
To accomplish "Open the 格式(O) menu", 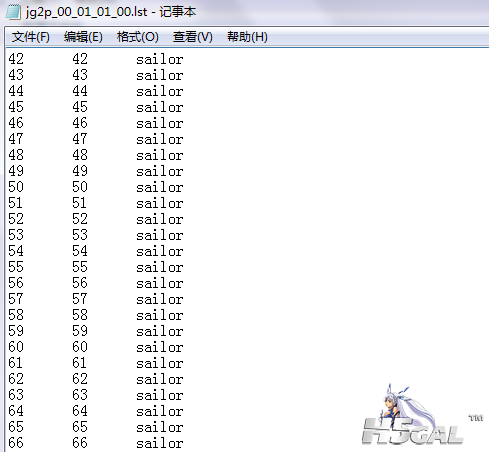I will 138,37.
